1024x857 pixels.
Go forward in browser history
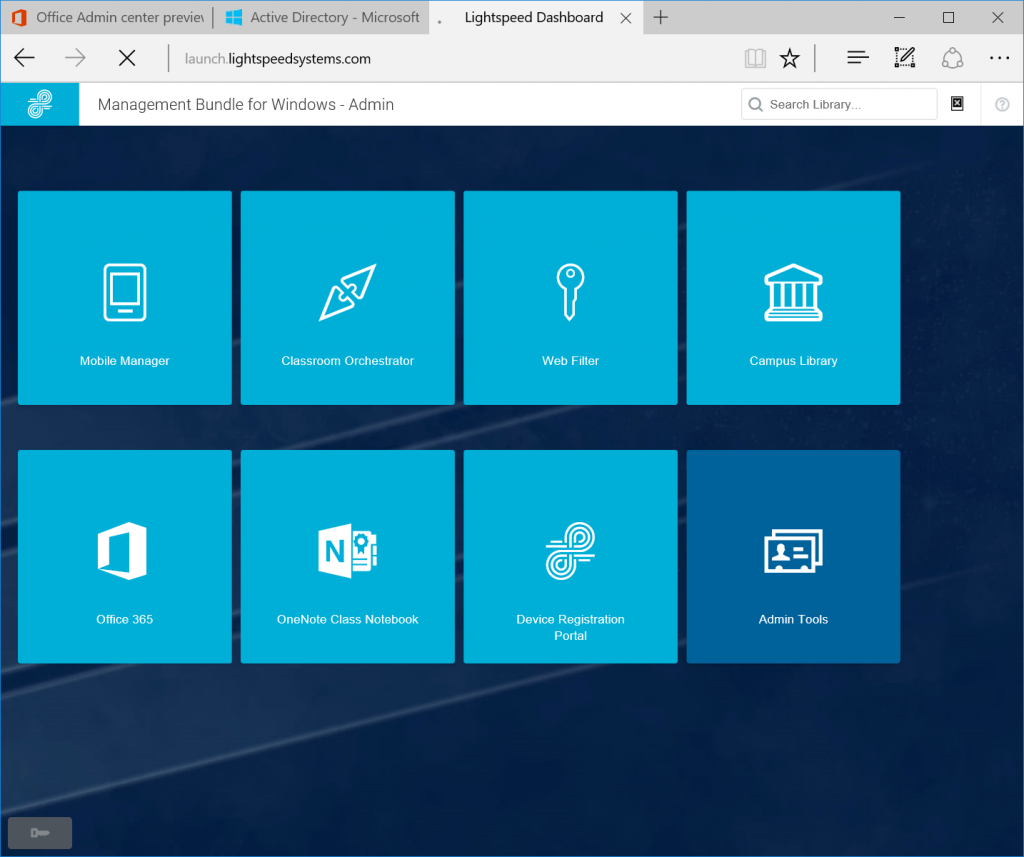tap(75, 58)
